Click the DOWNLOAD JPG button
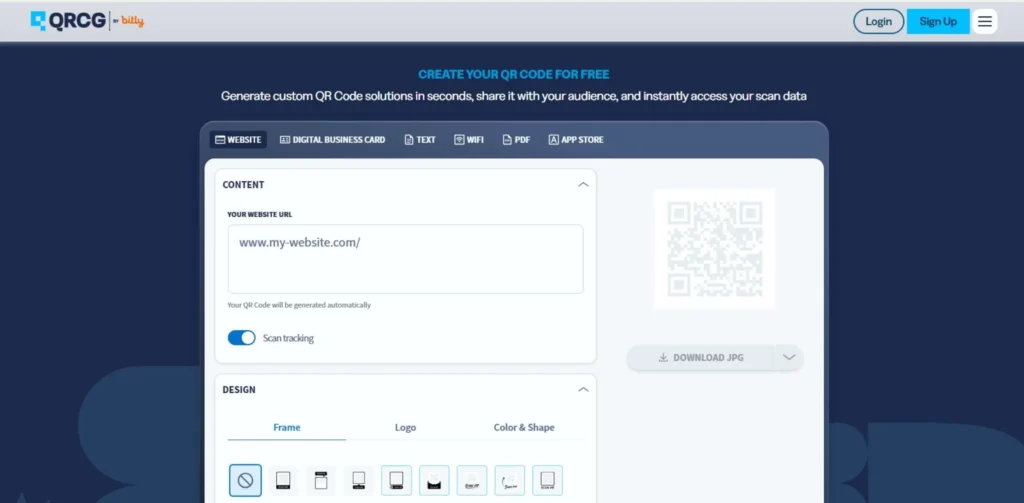Screen dimensions: 1024x503 701,357
